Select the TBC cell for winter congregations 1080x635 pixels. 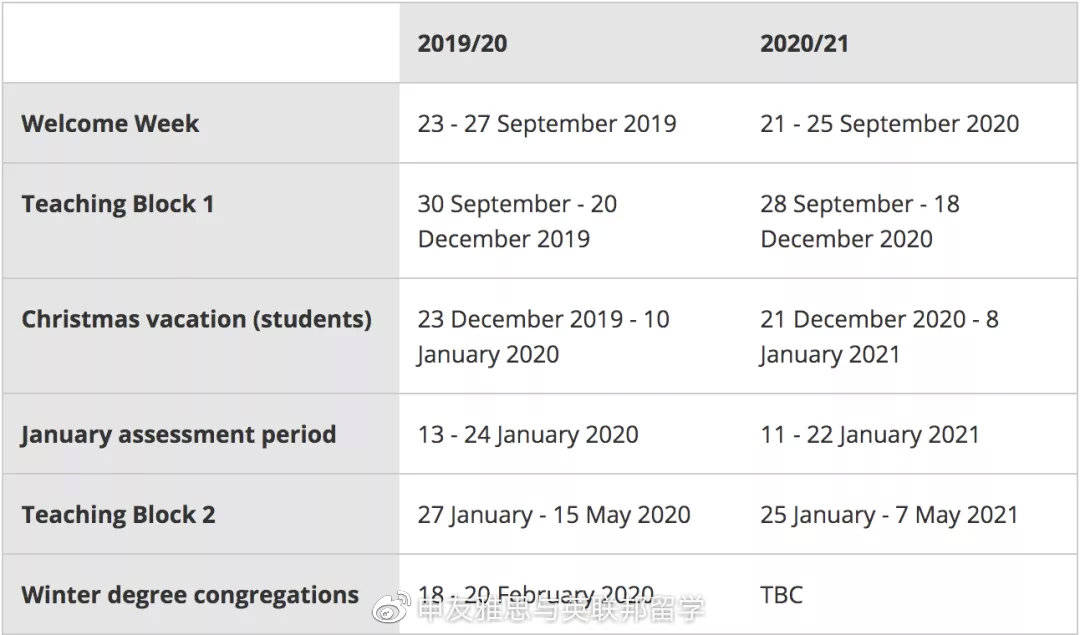781,595
